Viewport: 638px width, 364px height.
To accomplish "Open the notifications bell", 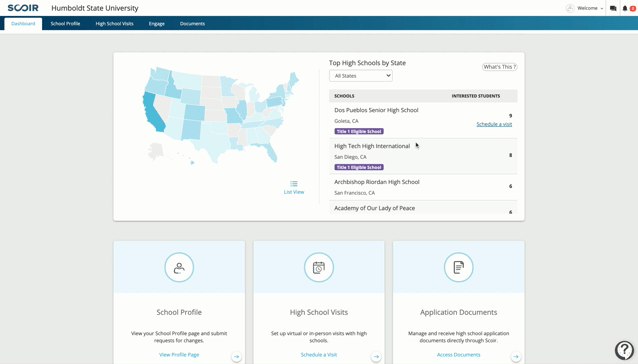I will [625, 8].
